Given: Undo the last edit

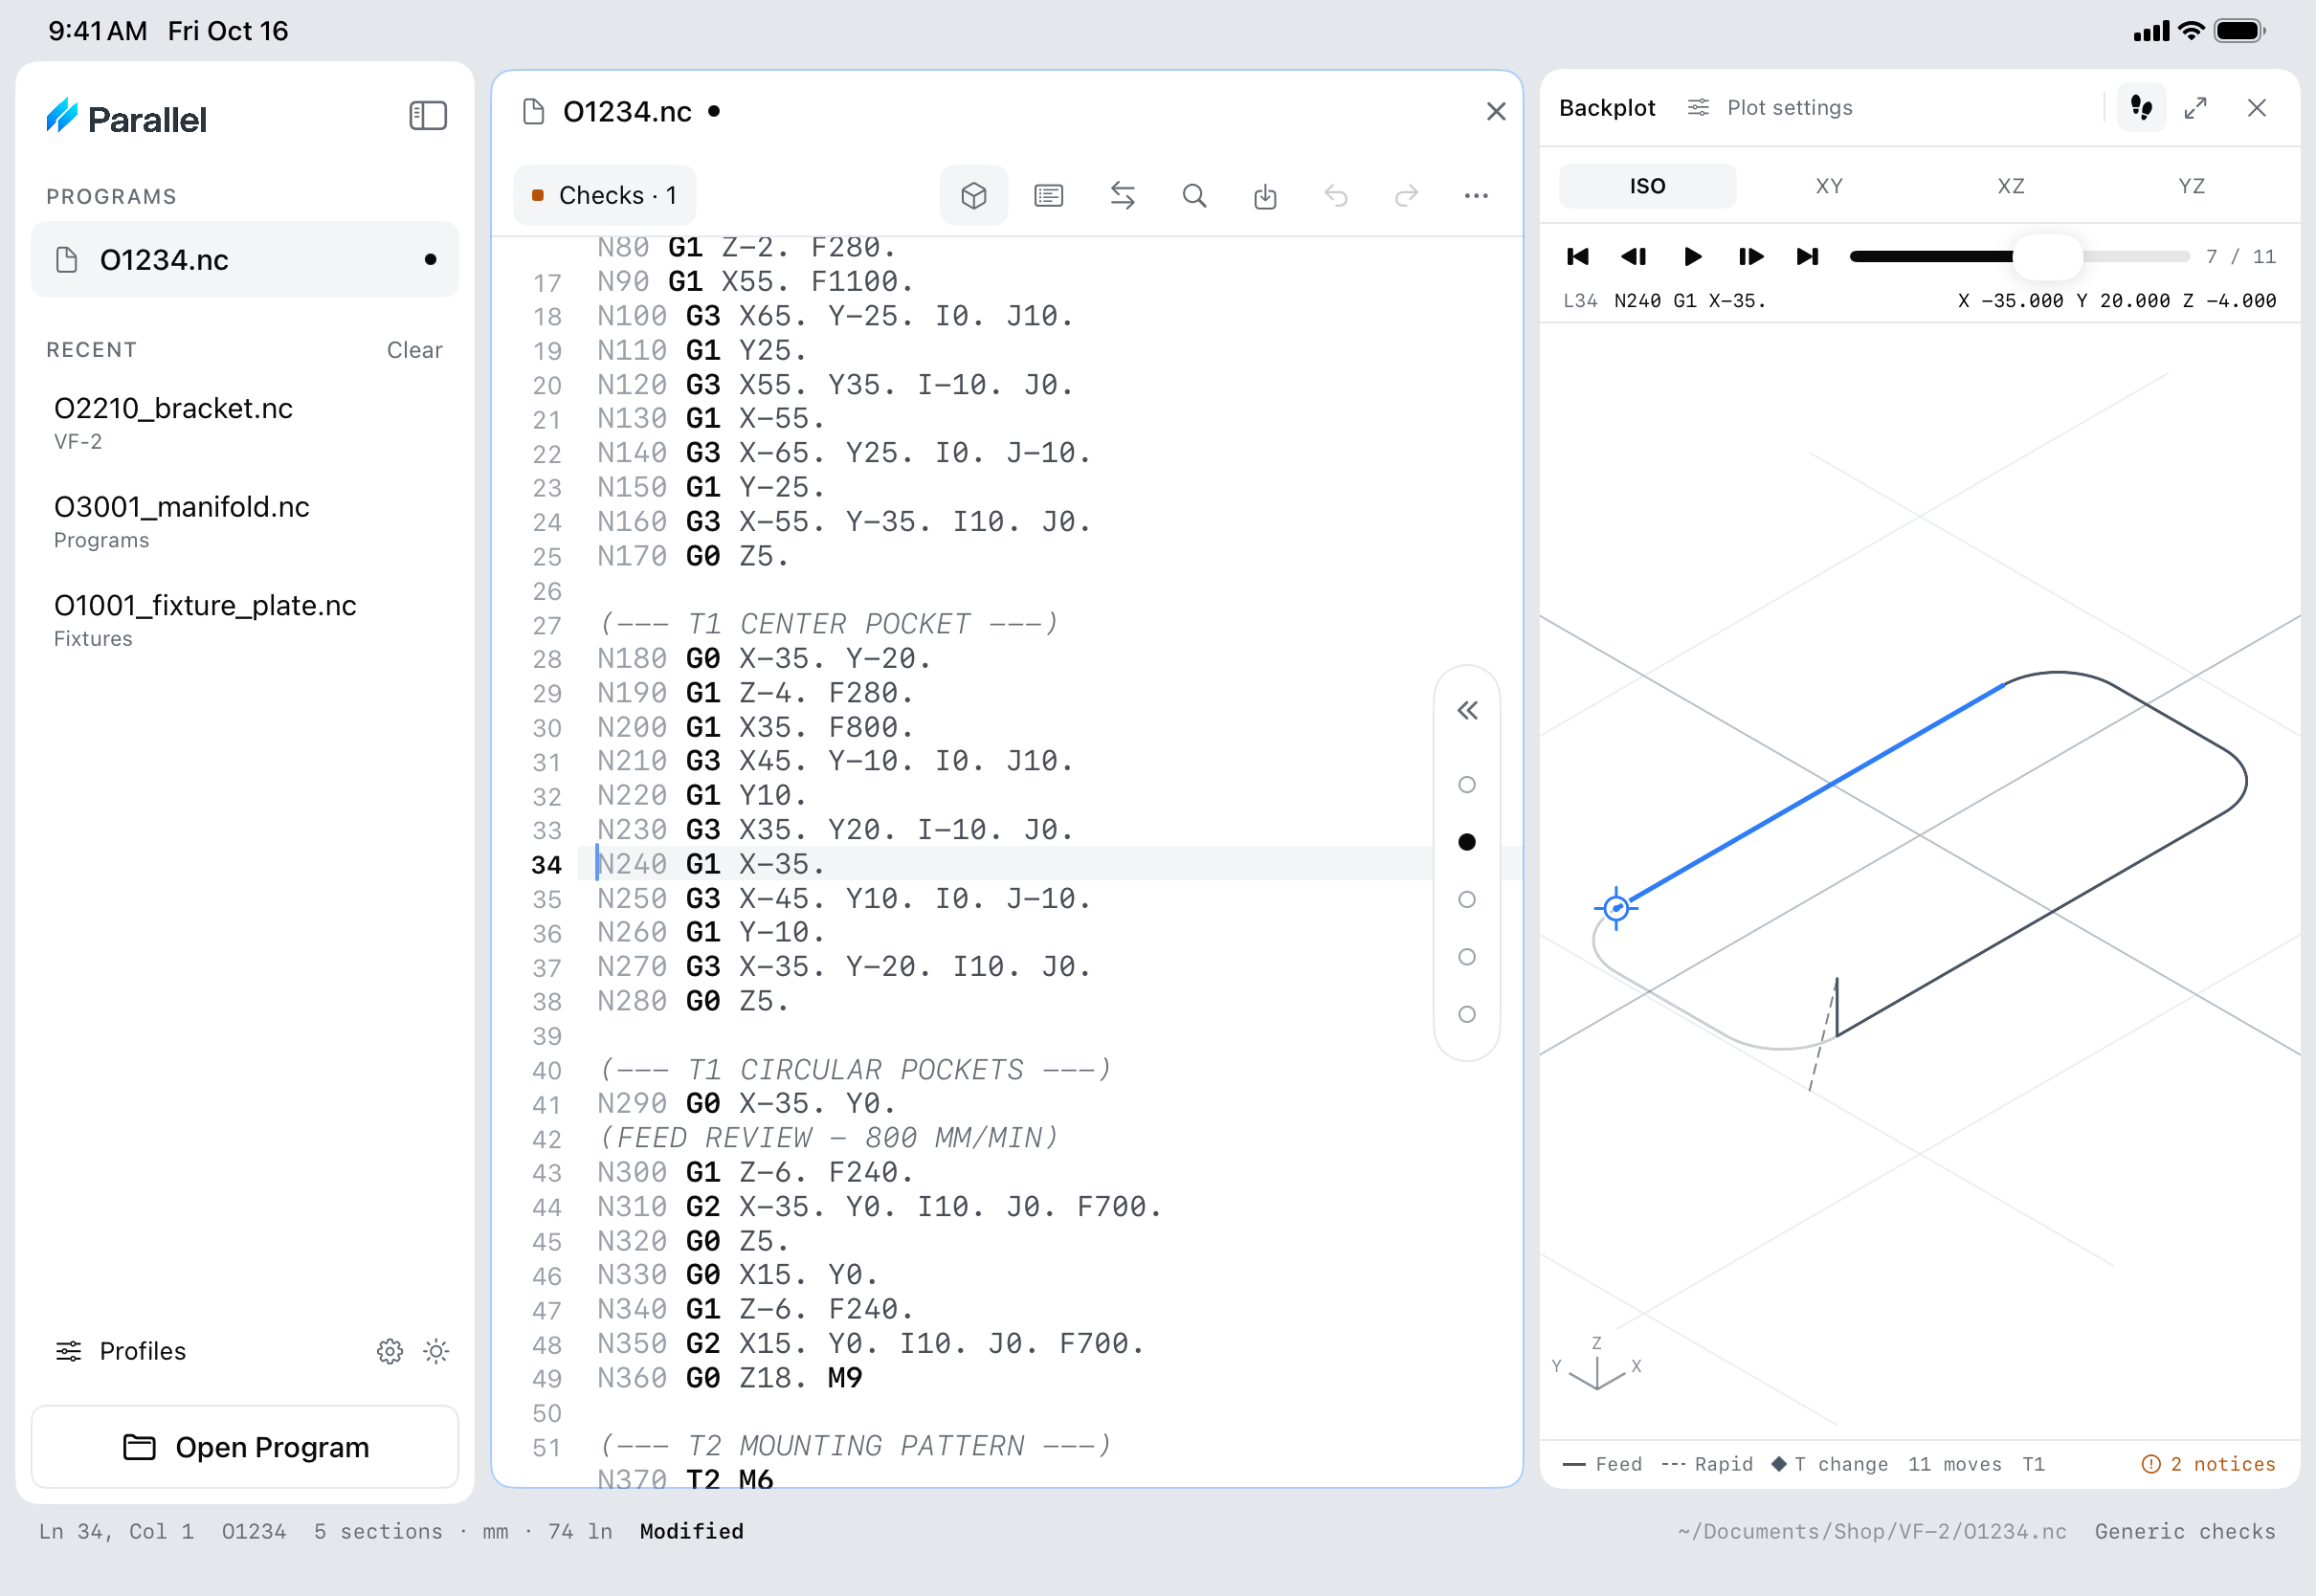Looking at the screenshot, I should click(x=1335, y=195).
